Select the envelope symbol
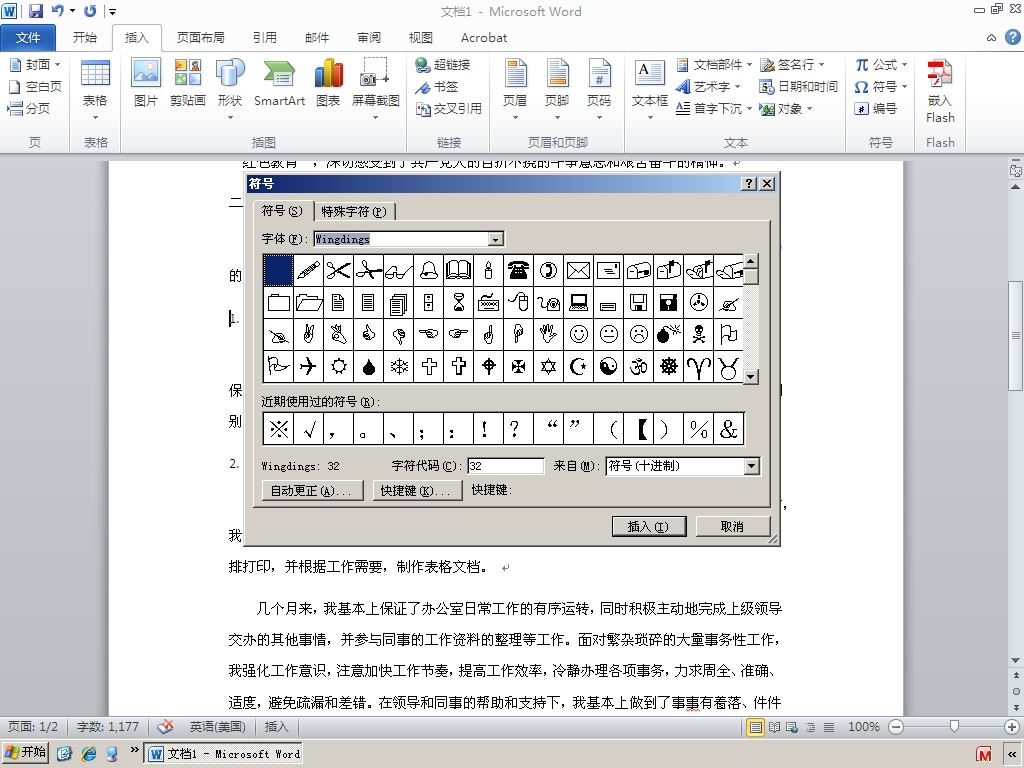 click(x=579, y=270)
